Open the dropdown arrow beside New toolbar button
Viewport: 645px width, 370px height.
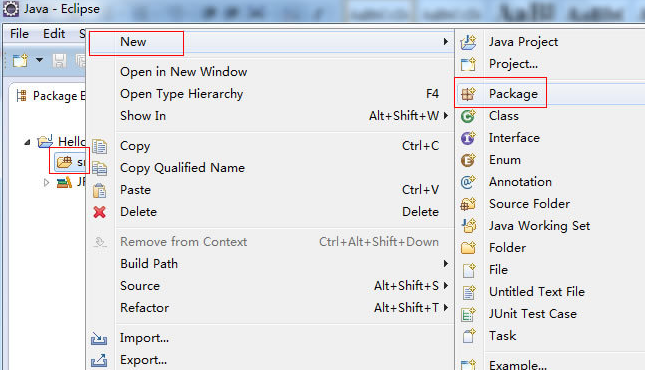pos(39,60)
